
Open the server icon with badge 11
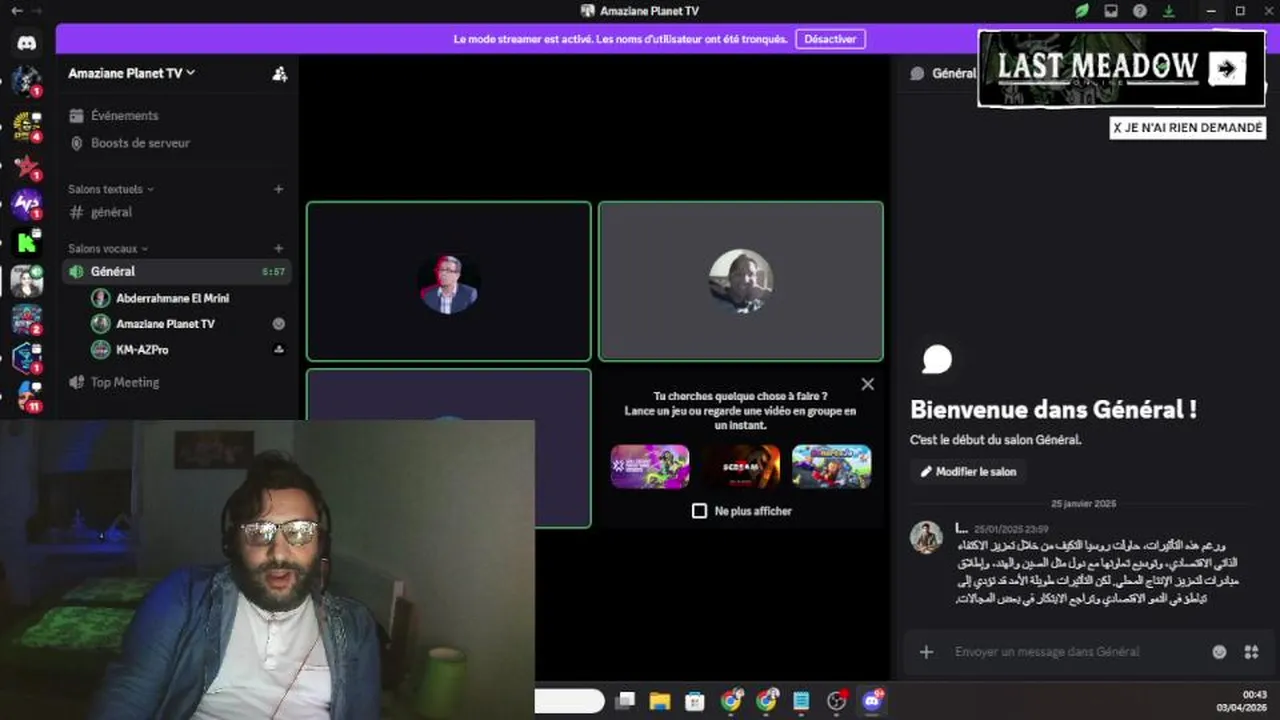click(x=26, y=396)
